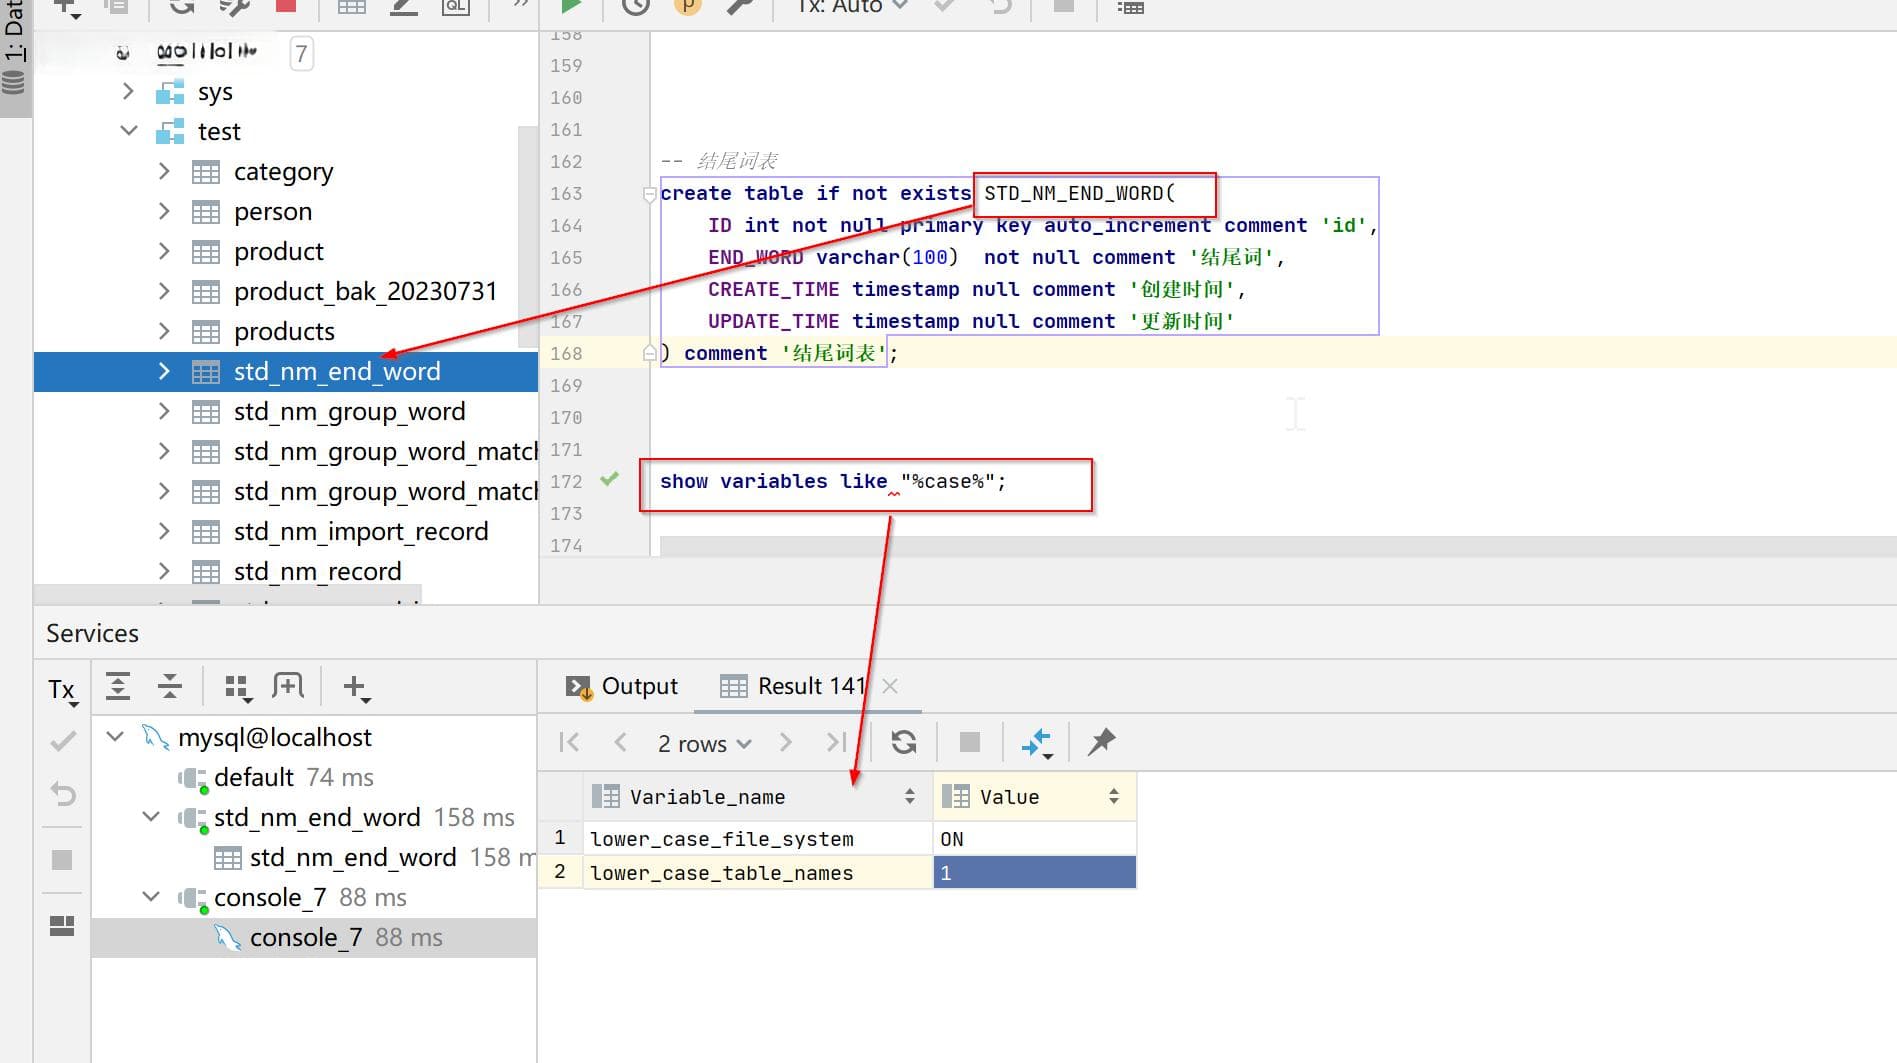Expand the category table node
Viewport: 1897px width, 1063px height.
(164, 171)
